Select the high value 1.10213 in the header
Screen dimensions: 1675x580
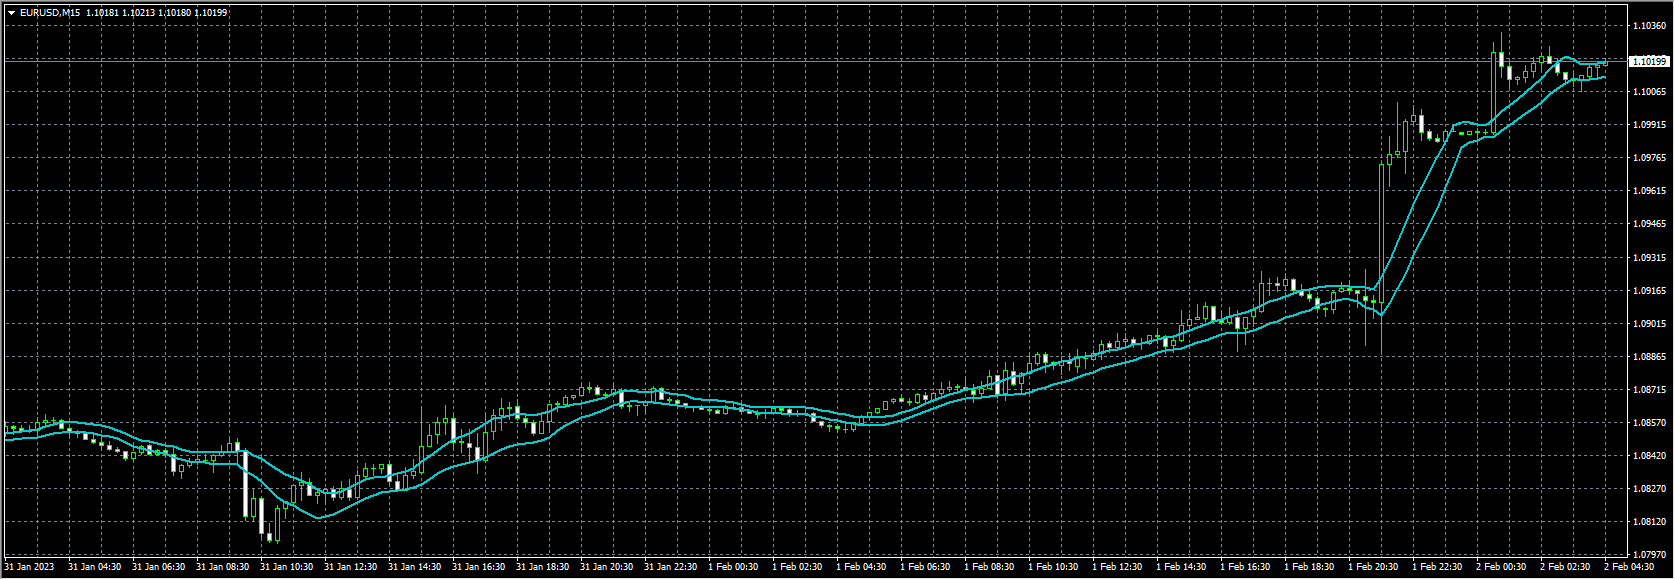[137, 13]
